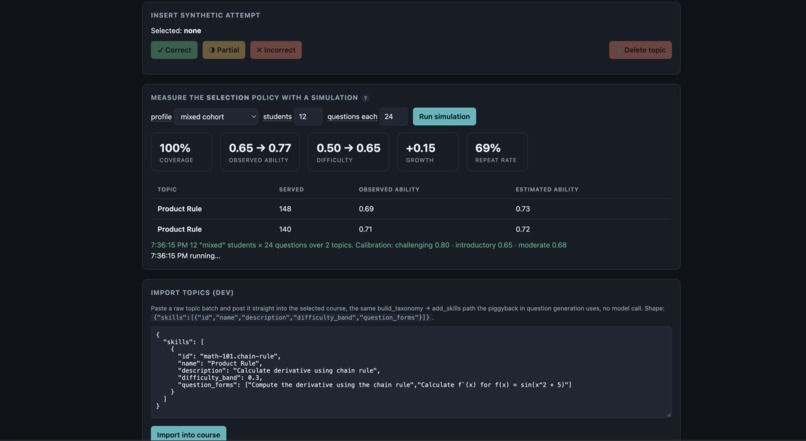Screen dimensions: 806x441
Task: Click observed ability value 0.69
Action: click(x=366, y=209)
